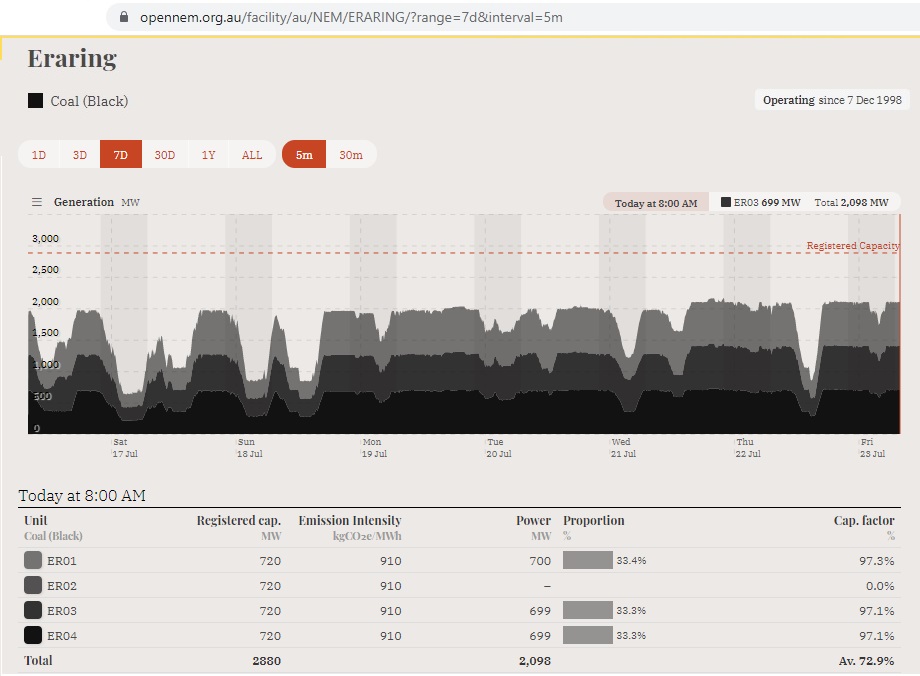Click the ER03 33.3% proportion bar
The height and width of the screenshot is (676, 920).
coord(587,610)
